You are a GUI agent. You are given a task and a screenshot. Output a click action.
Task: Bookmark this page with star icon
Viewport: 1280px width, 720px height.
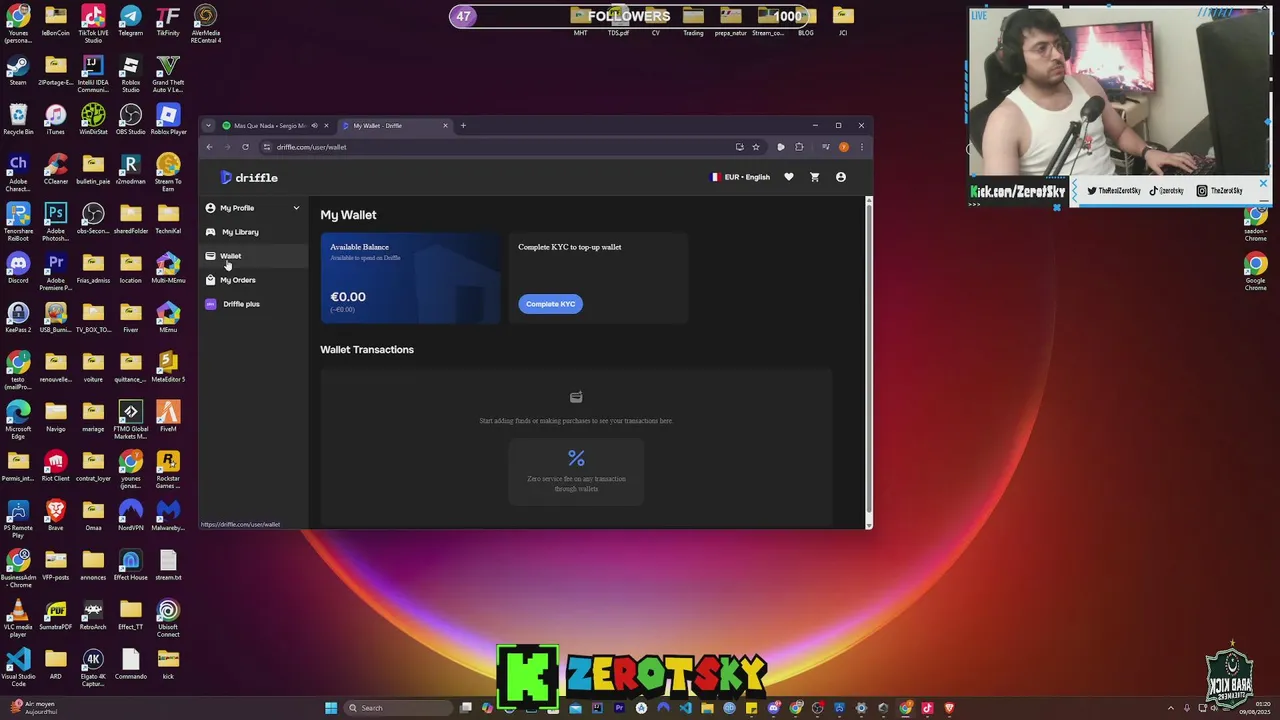click(x=756, y=147)
